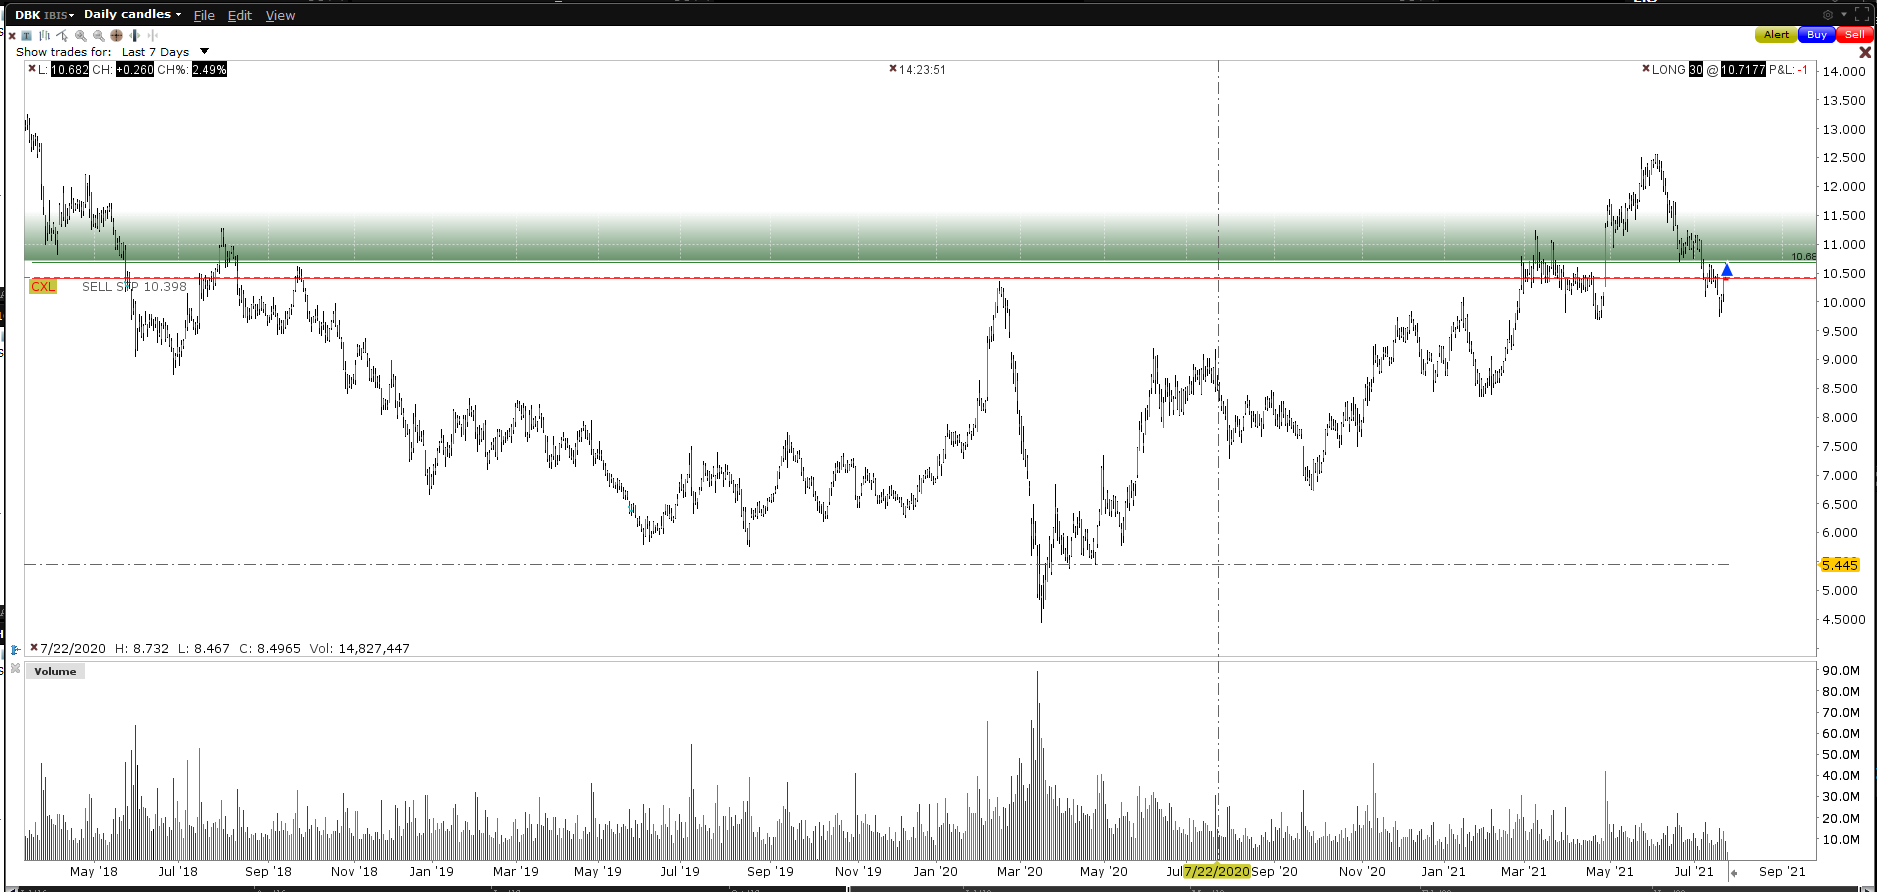Click the May '18 date axis label

point(94,871)
